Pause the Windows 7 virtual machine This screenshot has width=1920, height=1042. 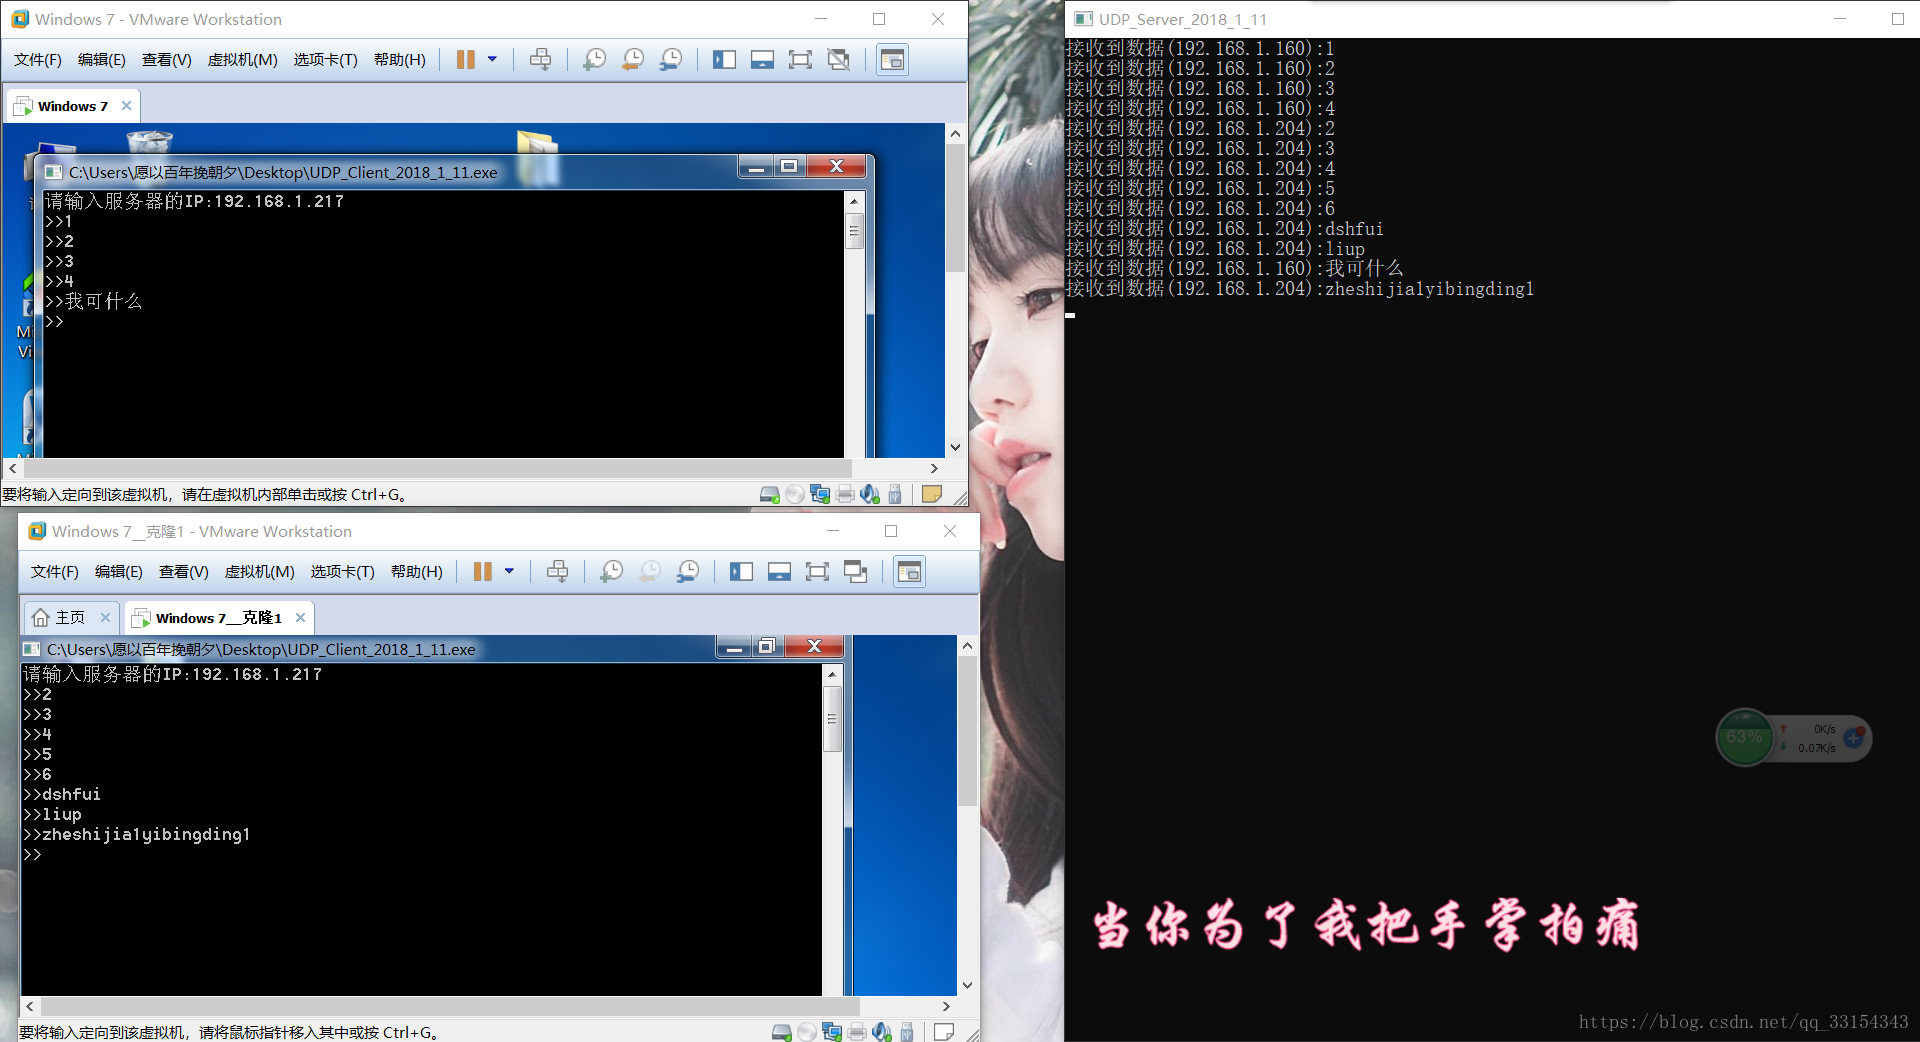point(465,60)
